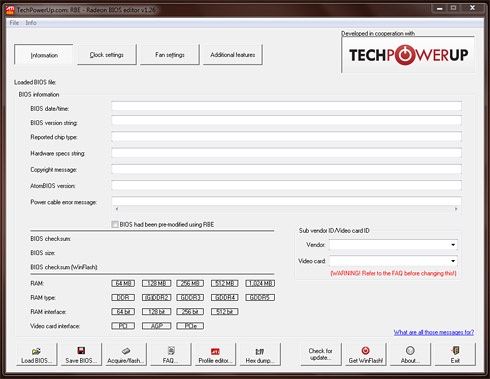490x379 pixels.
Task: Maximize the RBE window
Action: coord(453,8)
